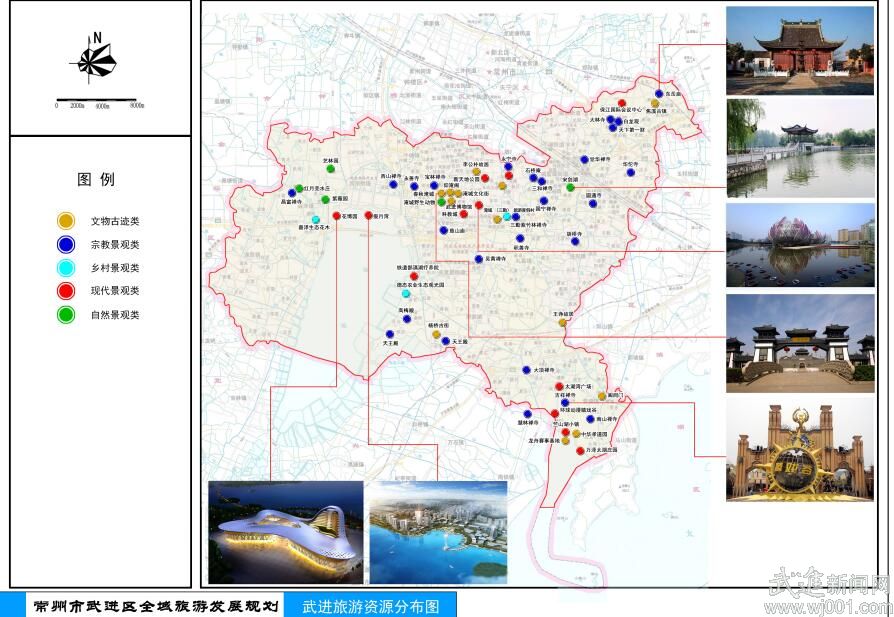Click the blue 华佗寺 map marker
This screenshot has width=894, height=617.
pos(630,172)
